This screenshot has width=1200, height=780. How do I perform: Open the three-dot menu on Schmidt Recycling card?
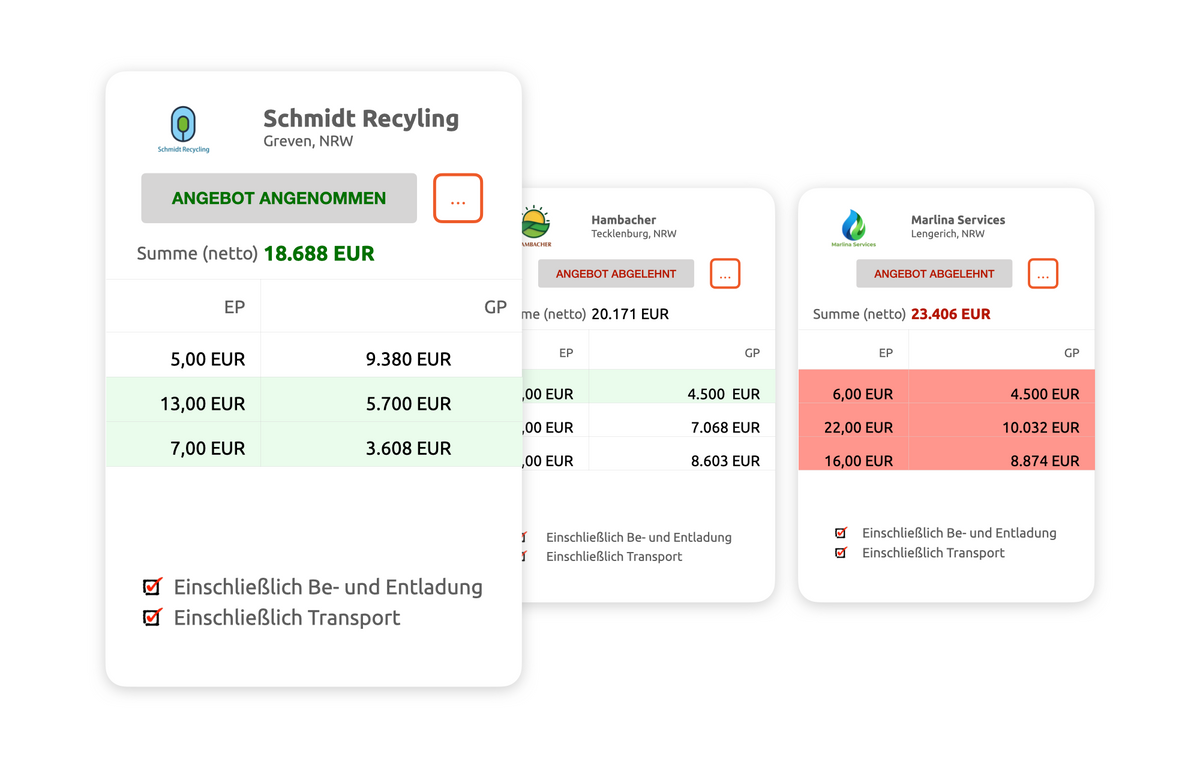tap(458, 198)
